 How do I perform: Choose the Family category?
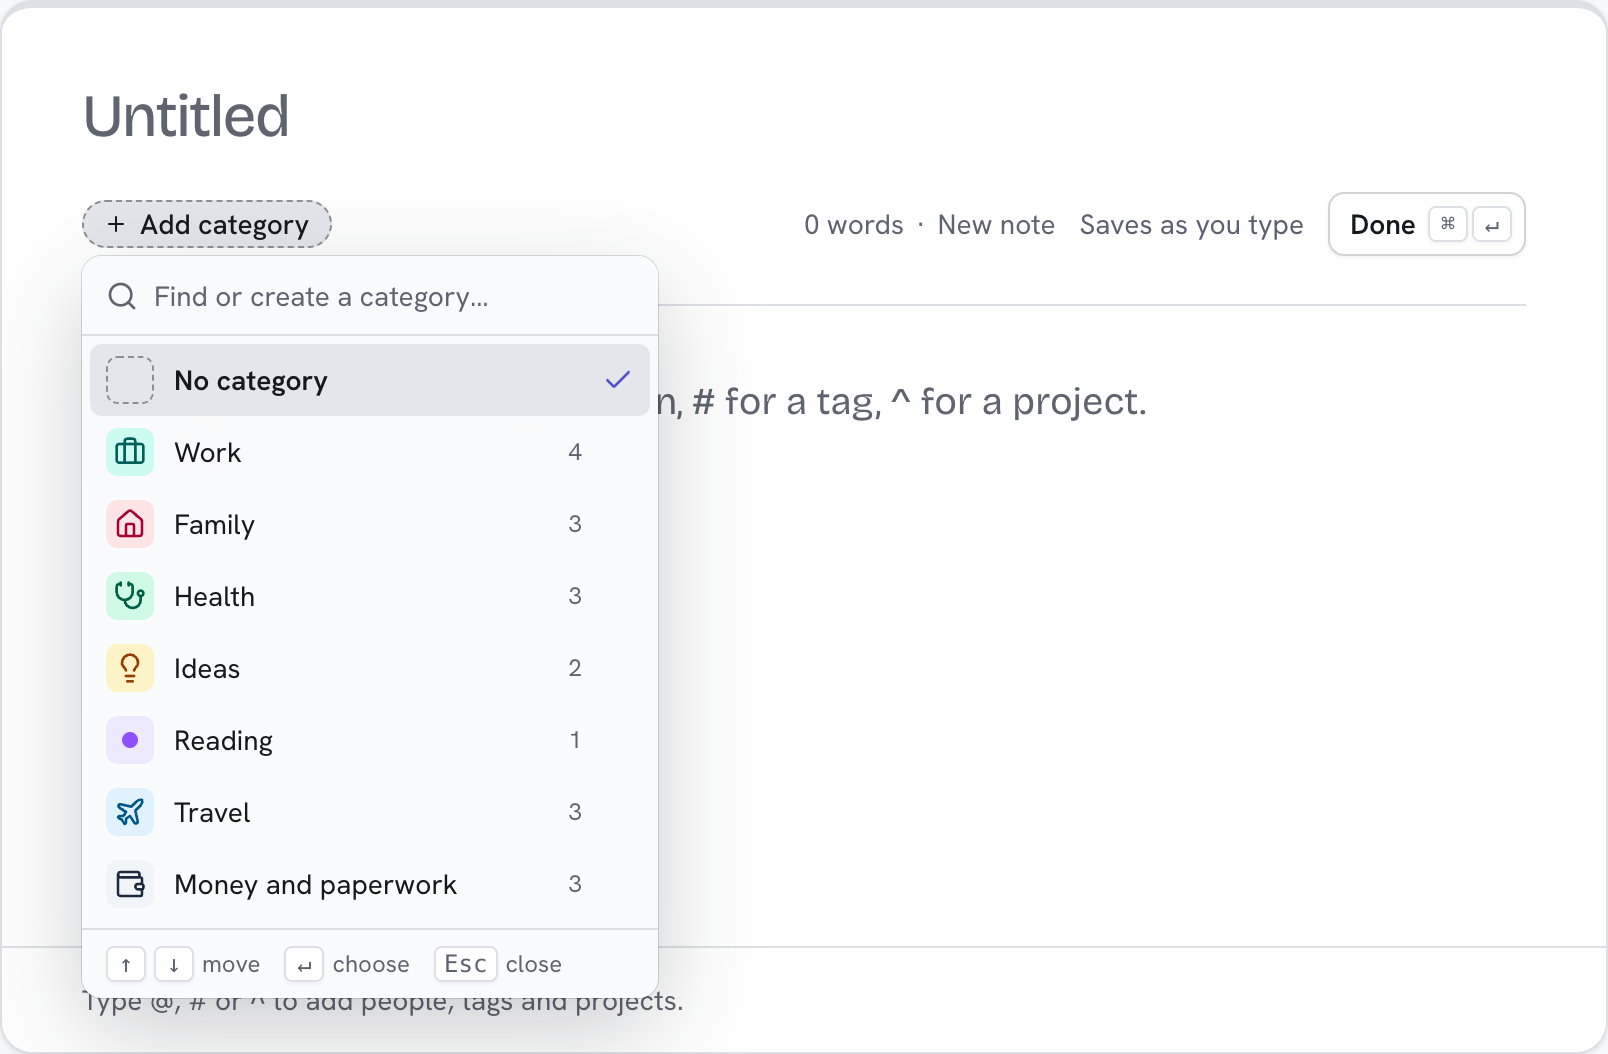click(370, 524)
